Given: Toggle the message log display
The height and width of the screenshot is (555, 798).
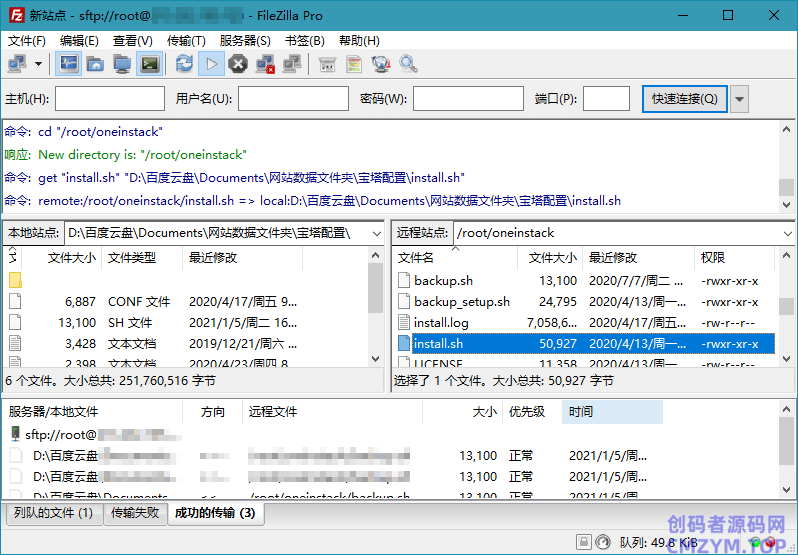Looking at the screenshot, I should click(x=69, y=64).
